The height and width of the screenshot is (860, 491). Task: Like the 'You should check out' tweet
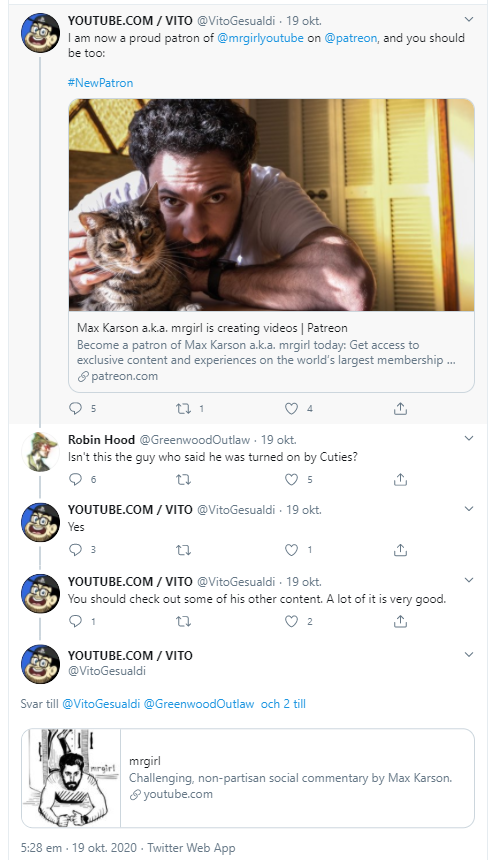pyautogui.click(x=291, y=621)
